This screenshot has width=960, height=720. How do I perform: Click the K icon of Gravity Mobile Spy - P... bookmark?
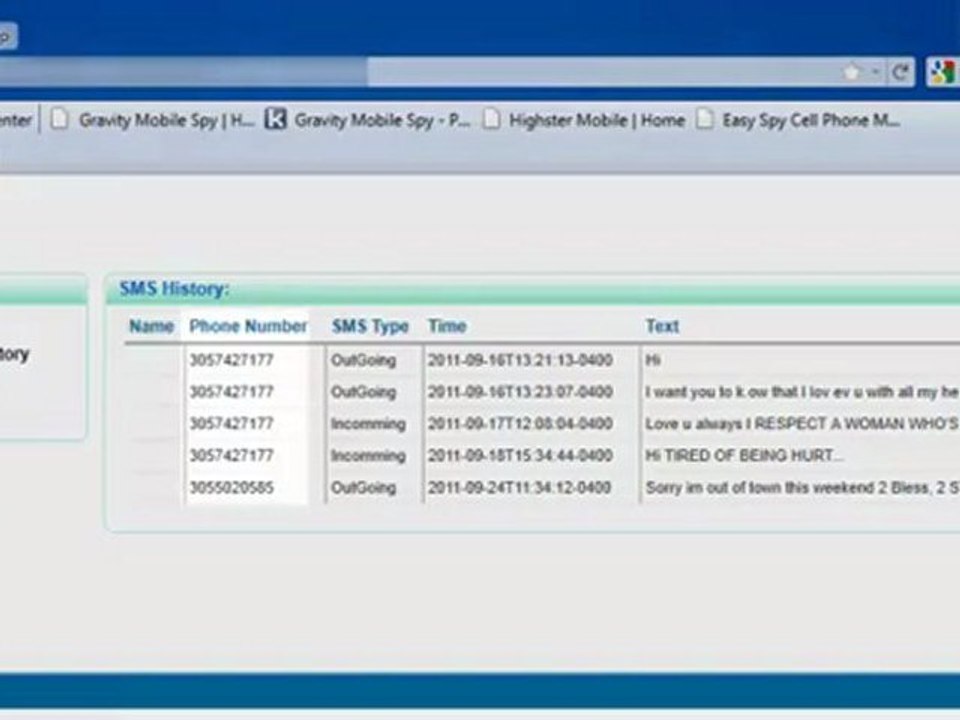pos(276,119)
